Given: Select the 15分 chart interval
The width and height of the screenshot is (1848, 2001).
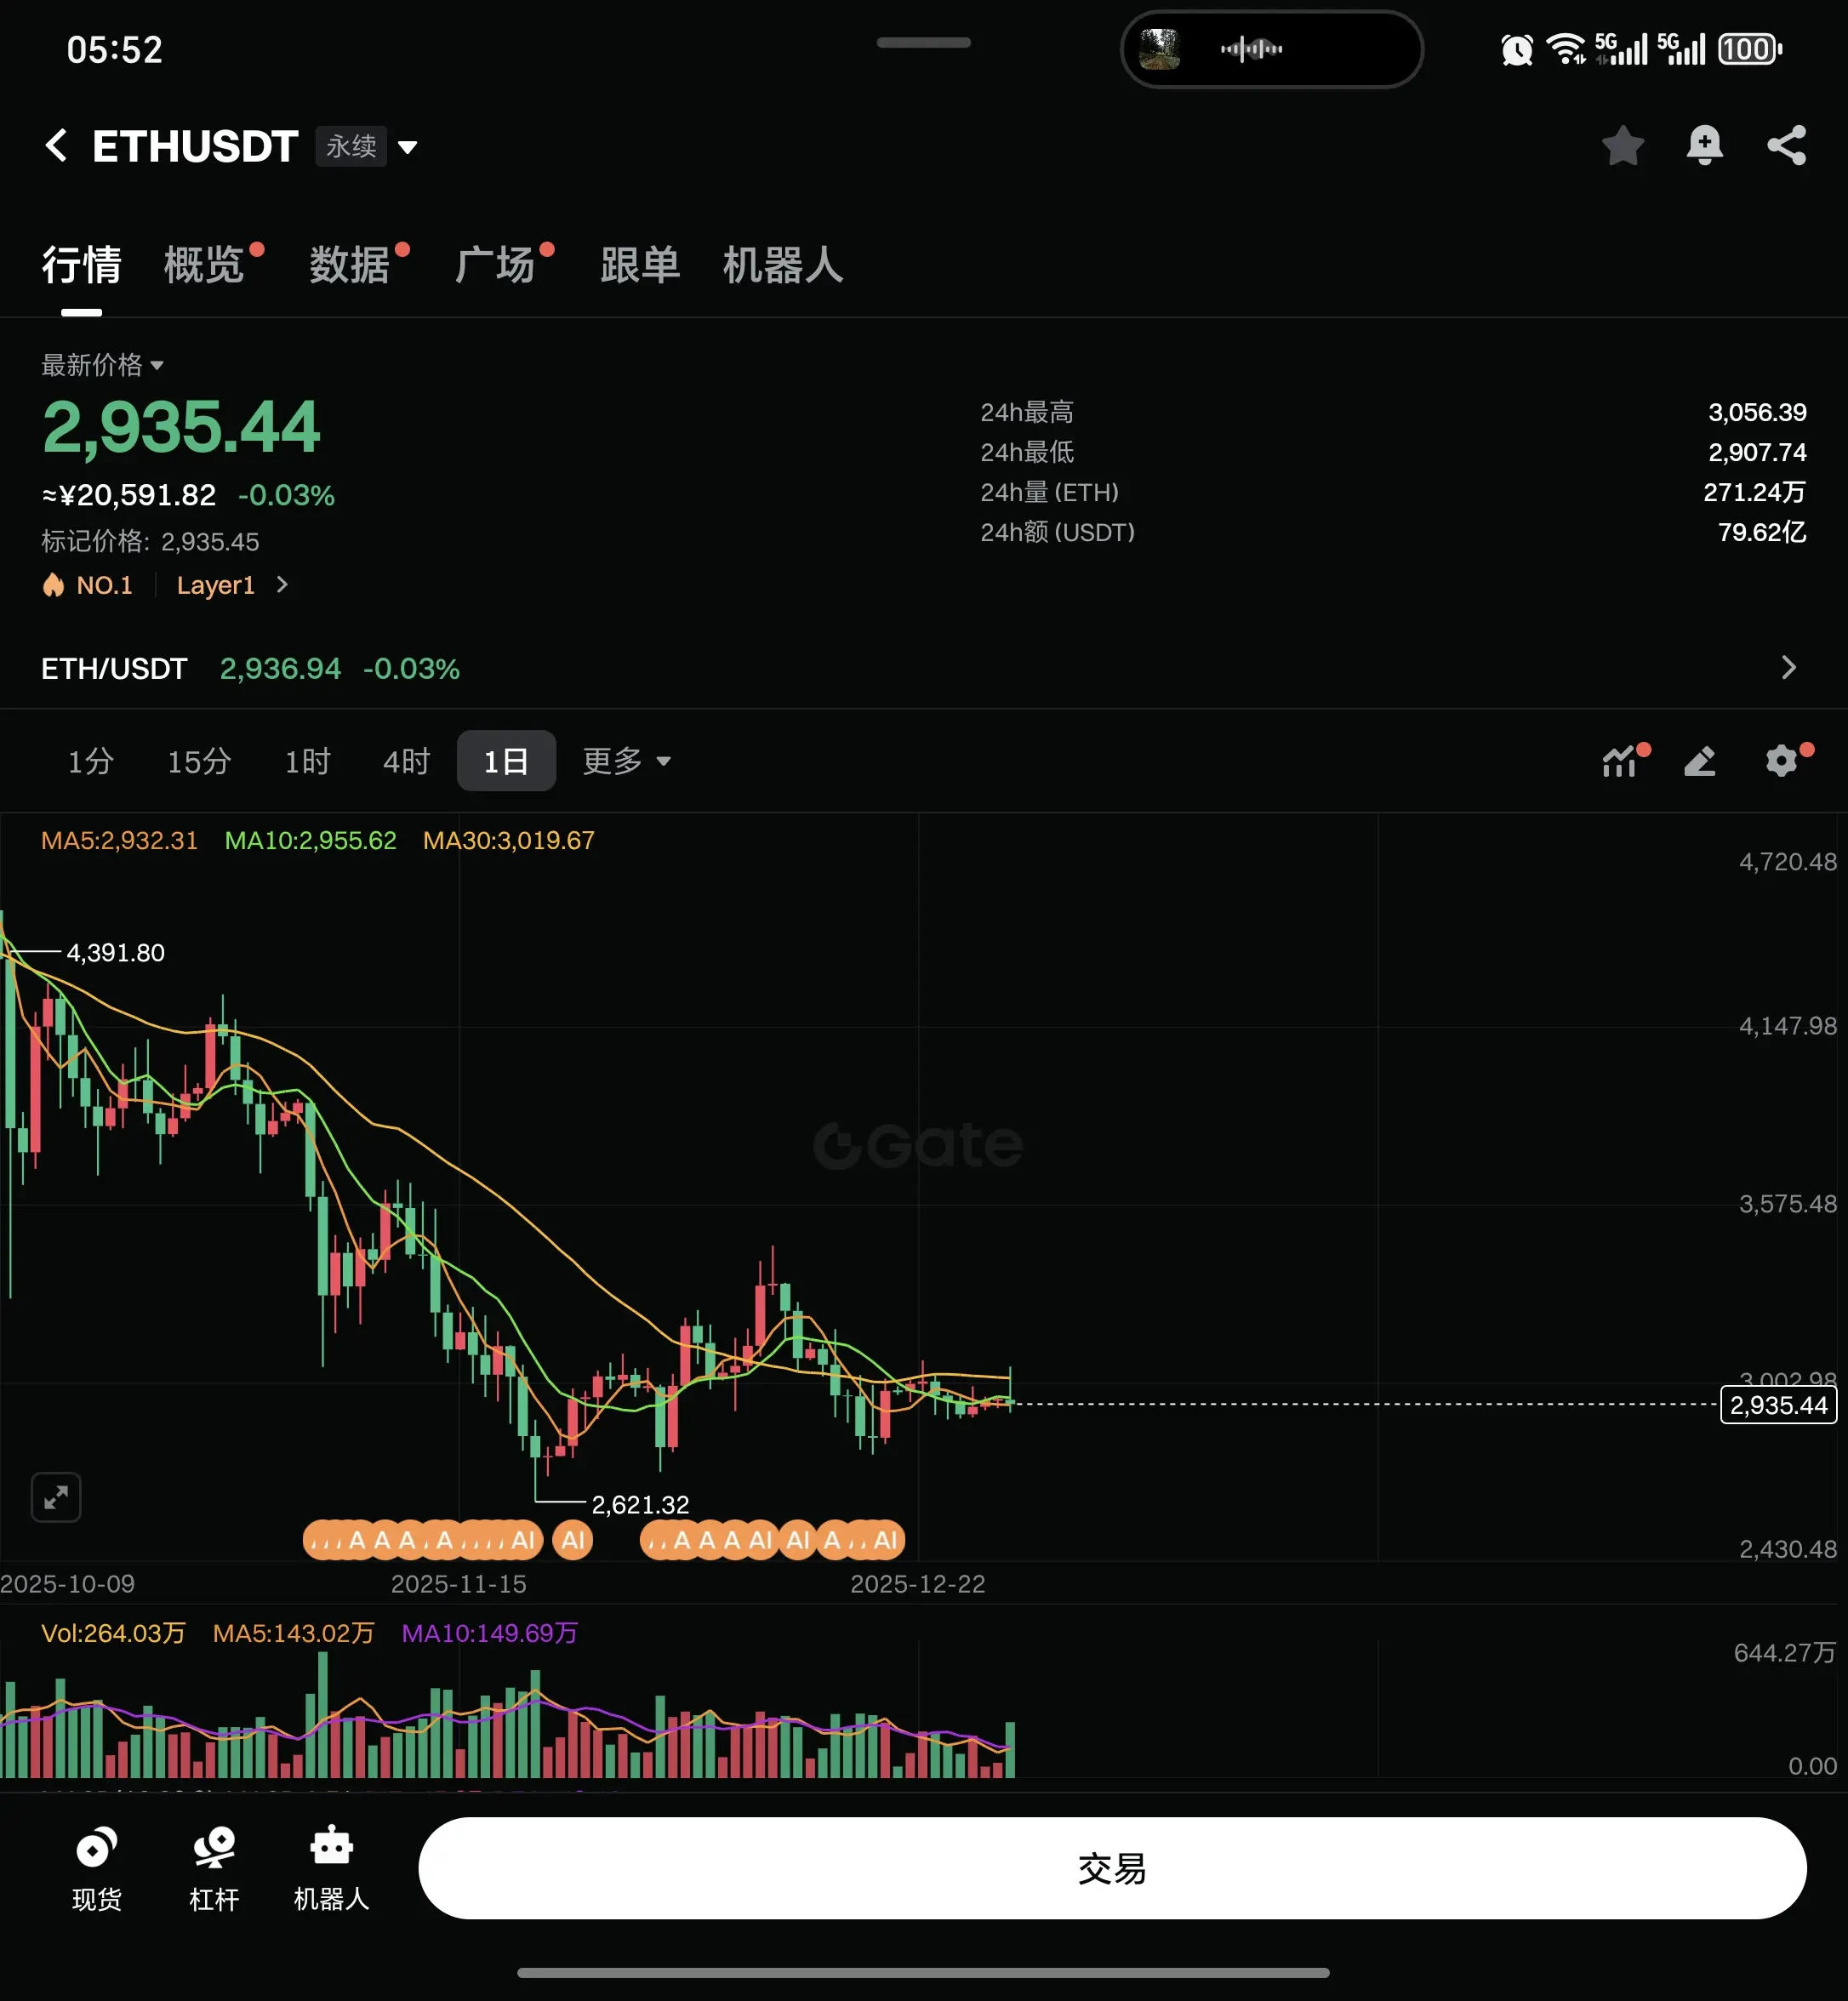Looking at the screenshot, I should click(x=199, y=761).
